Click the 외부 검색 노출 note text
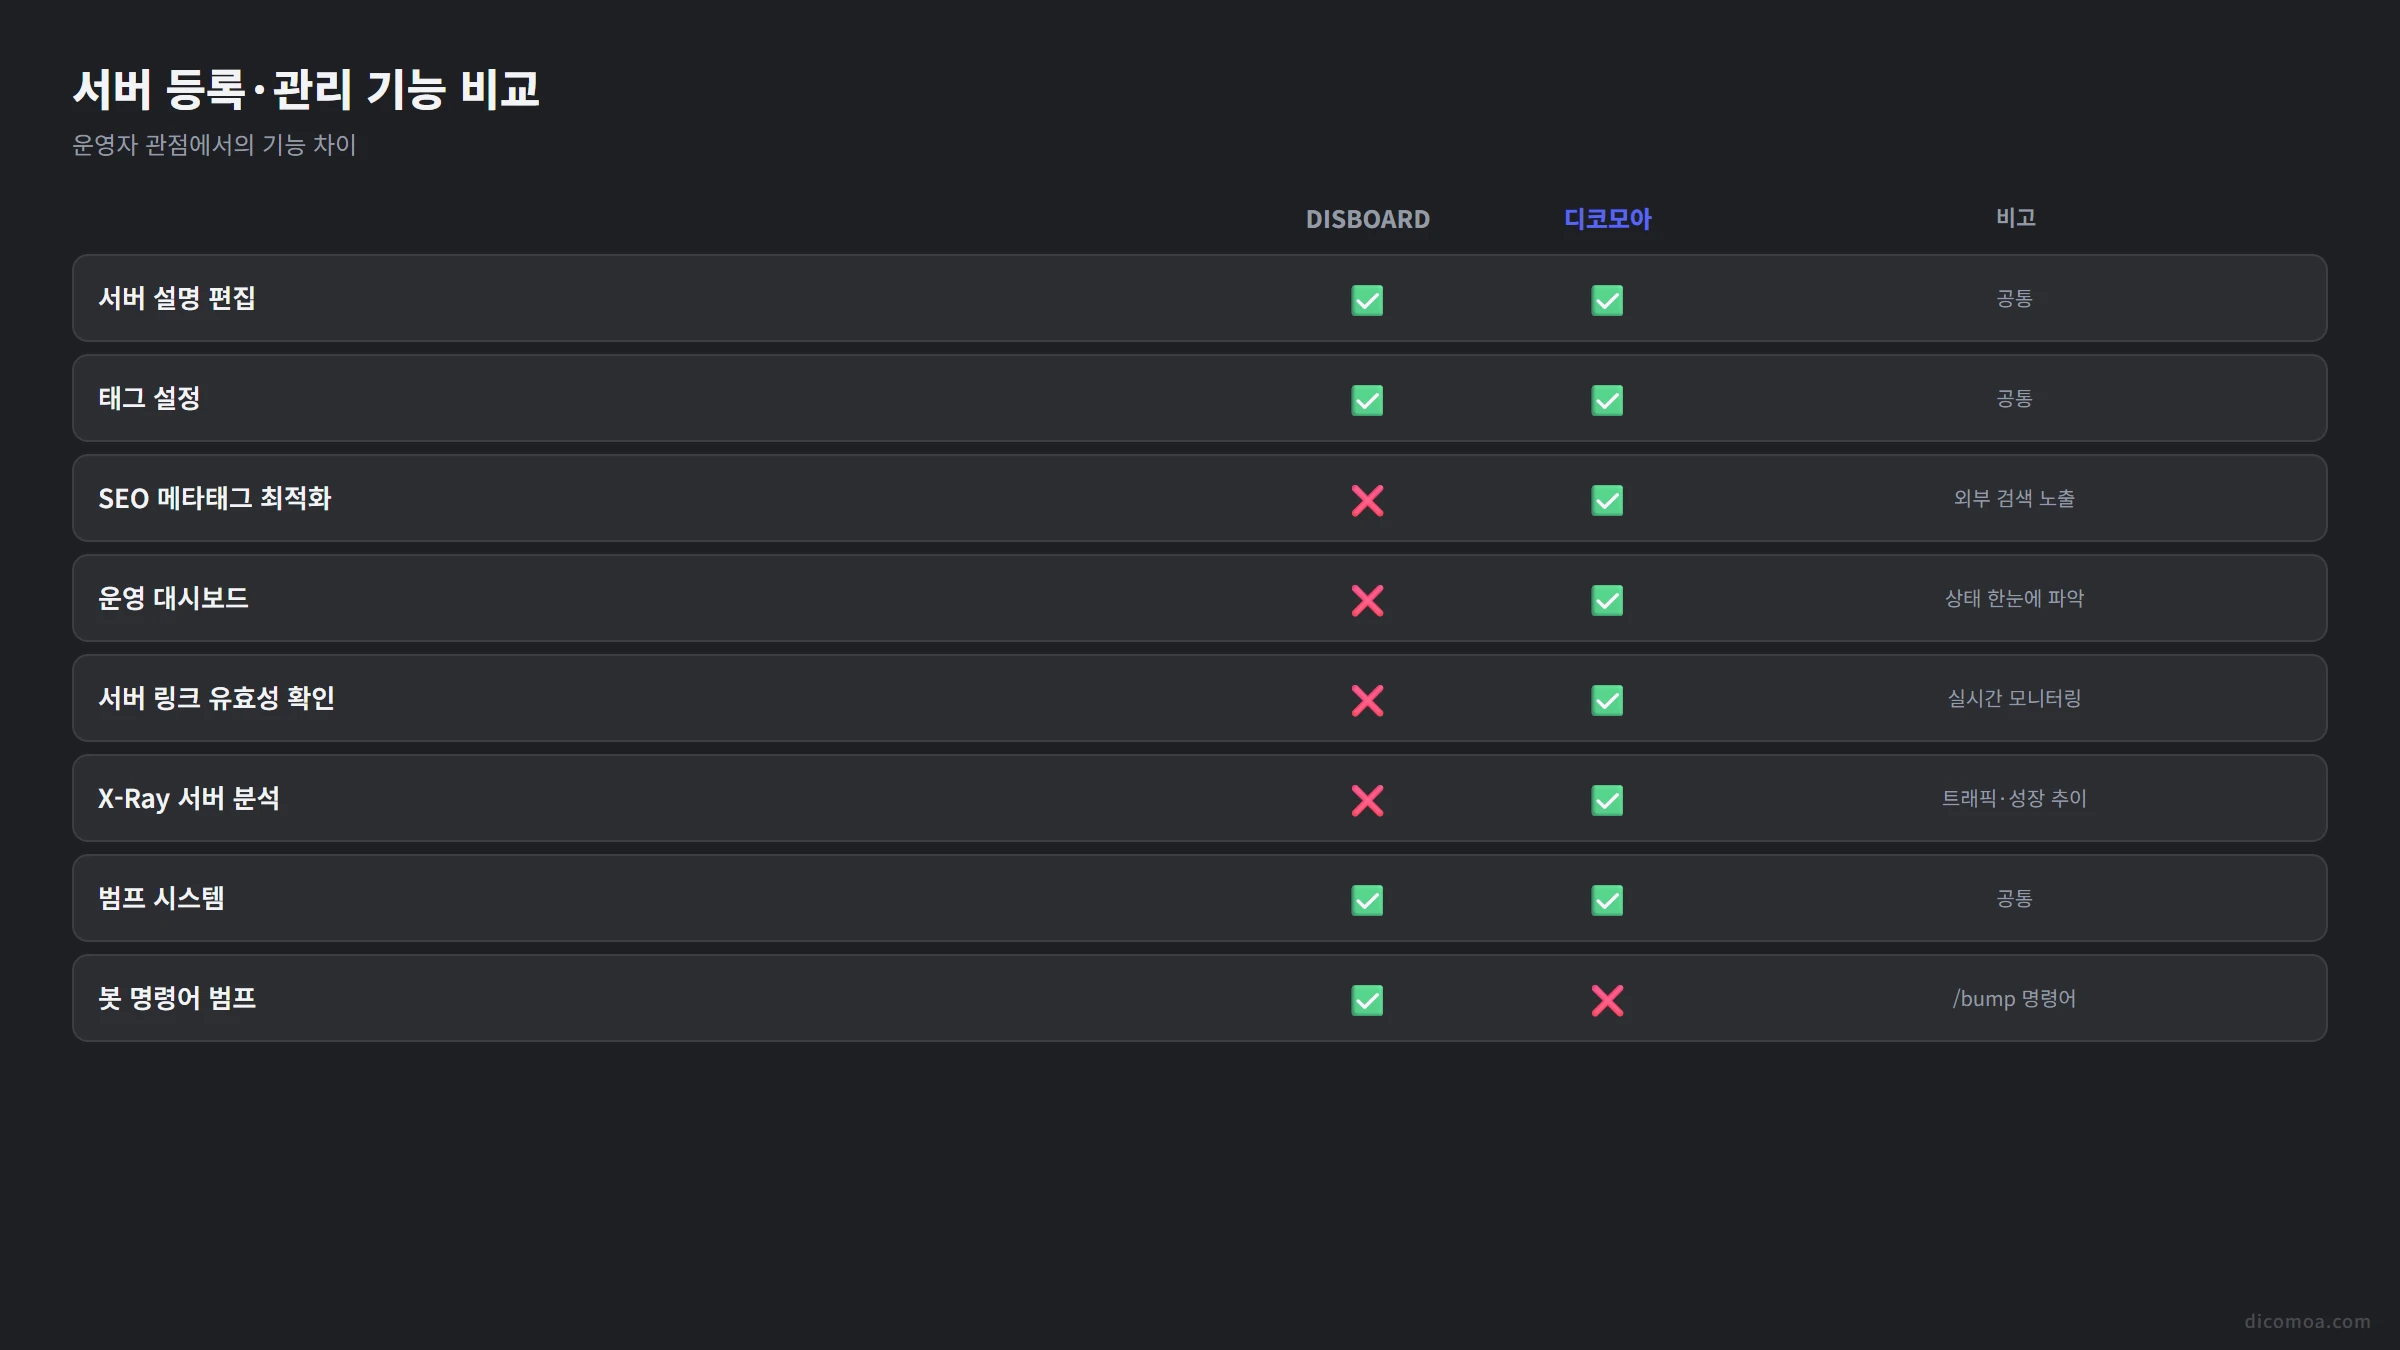Screen dimensions: 2400x1350 coord(2014,498)
